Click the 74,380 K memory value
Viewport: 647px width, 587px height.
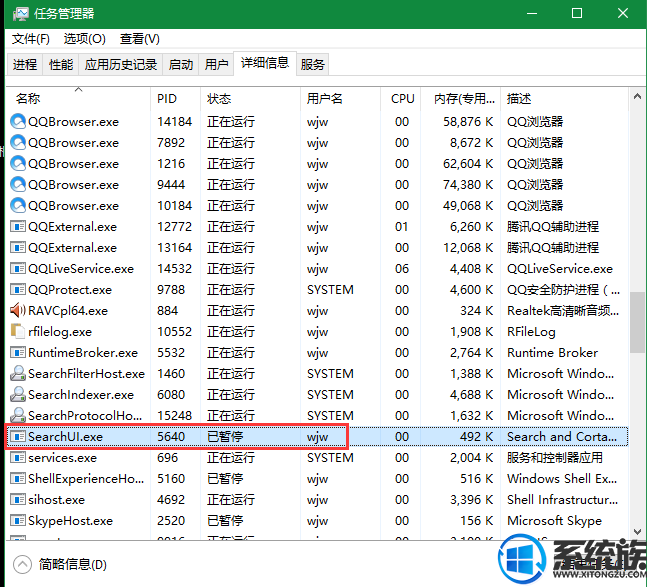[x=468, y=184]
